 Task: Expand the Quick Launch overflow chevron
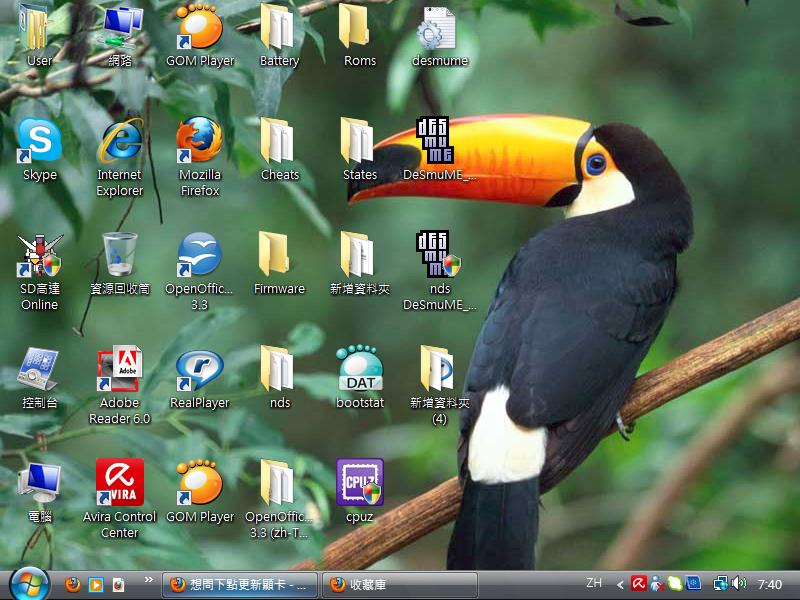pos(150,581)
